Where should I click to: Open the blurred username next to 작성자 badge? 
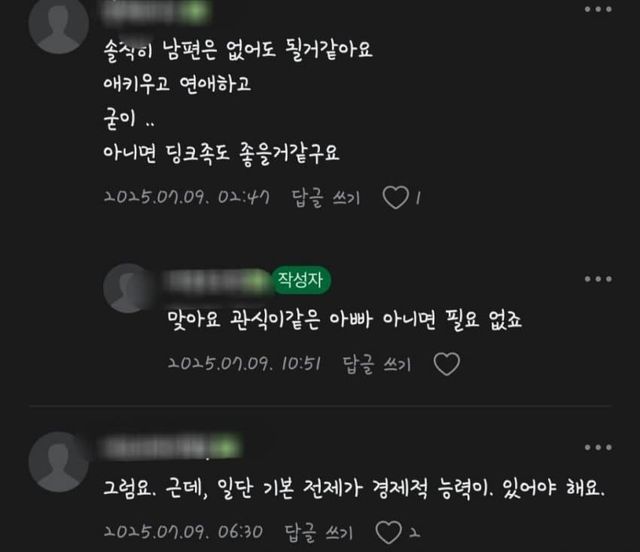217,281
